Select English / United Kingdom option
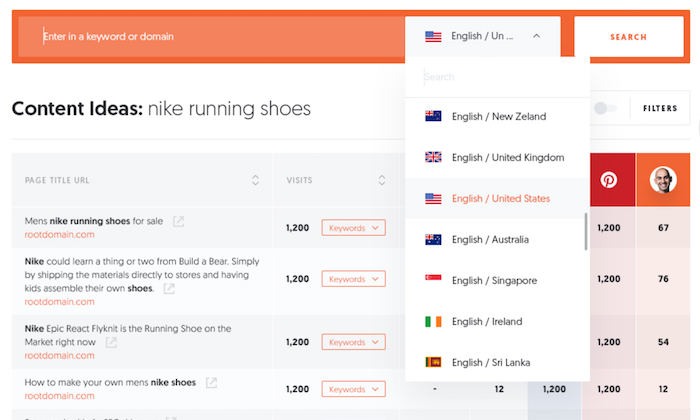Viewport: 700px width, 420px height. [497, 158]
